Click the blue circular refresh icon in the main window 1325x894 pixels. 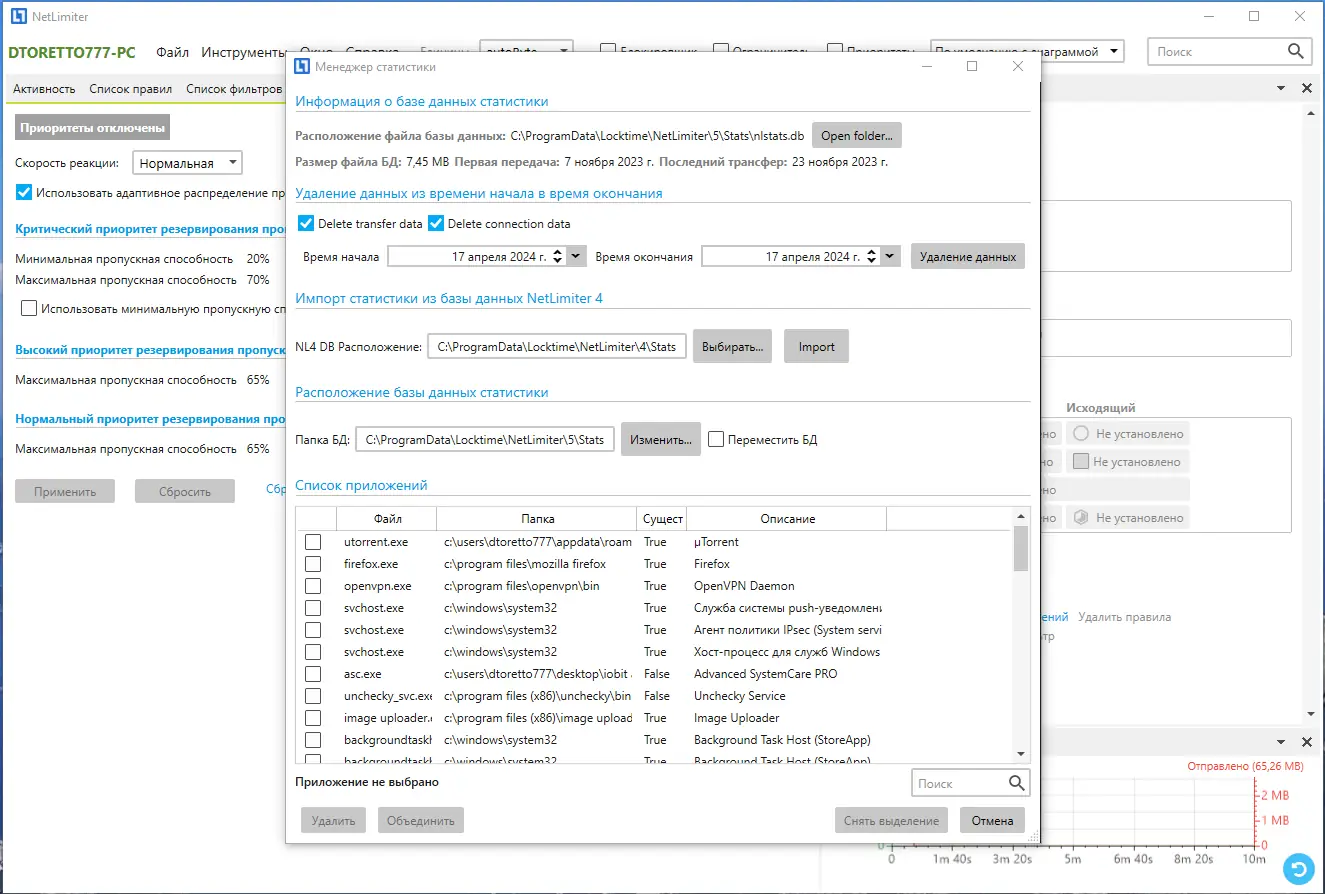1298,867
